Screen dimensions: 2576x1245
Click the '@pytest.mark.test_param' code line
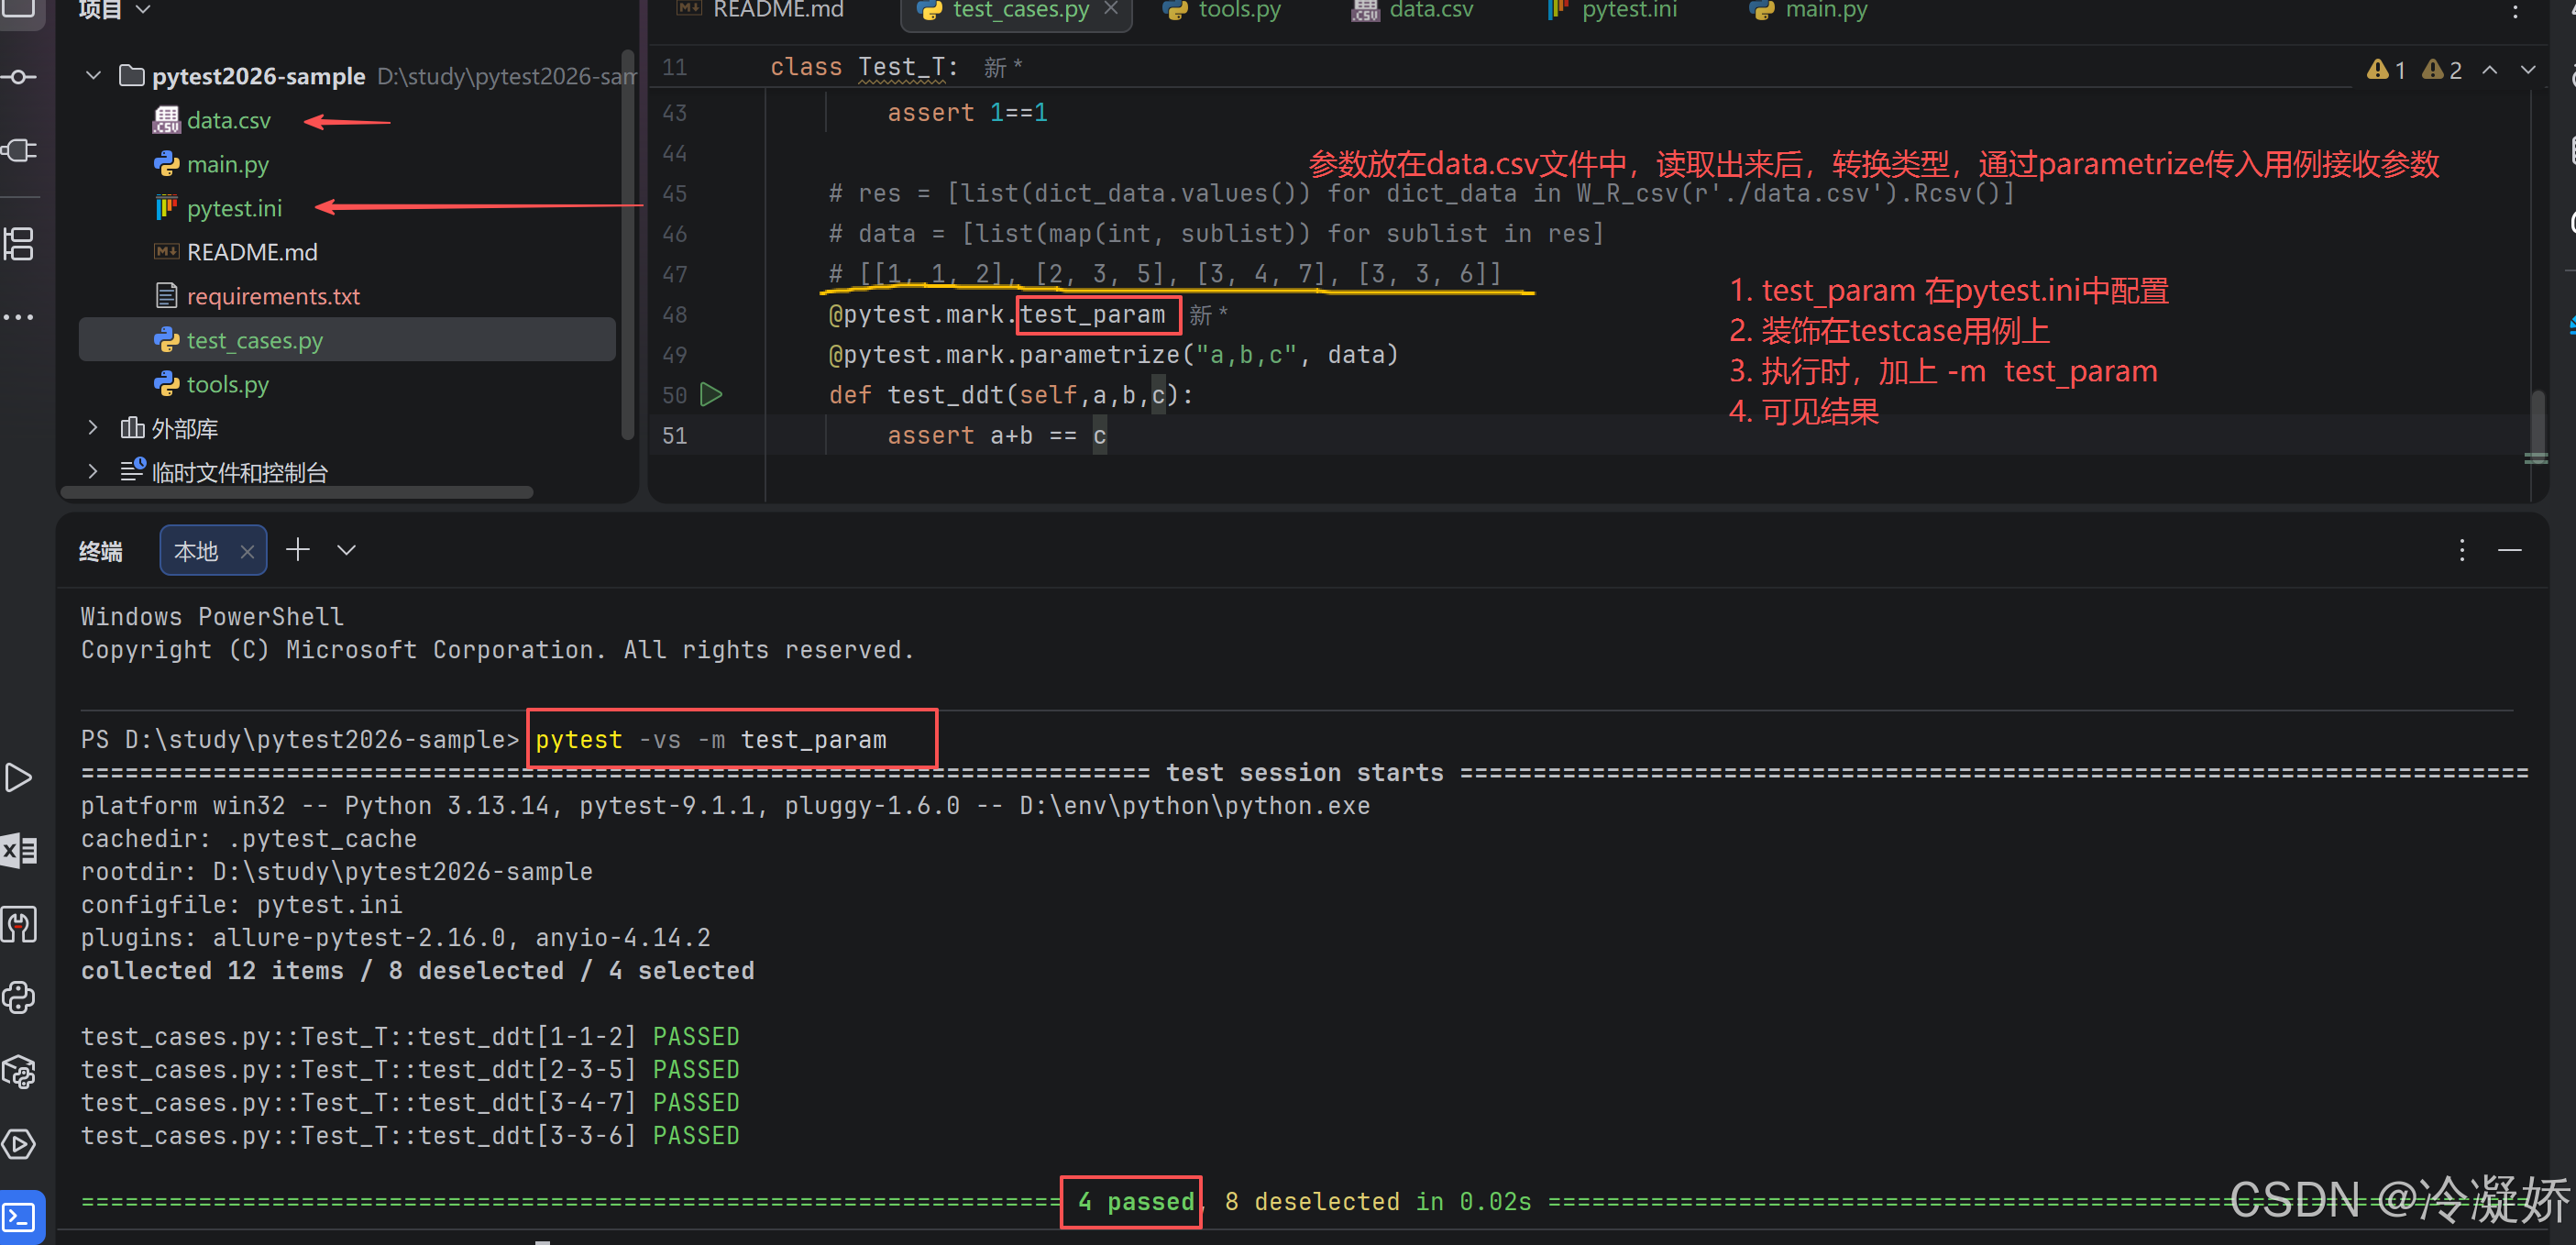[x=997, y=315]
